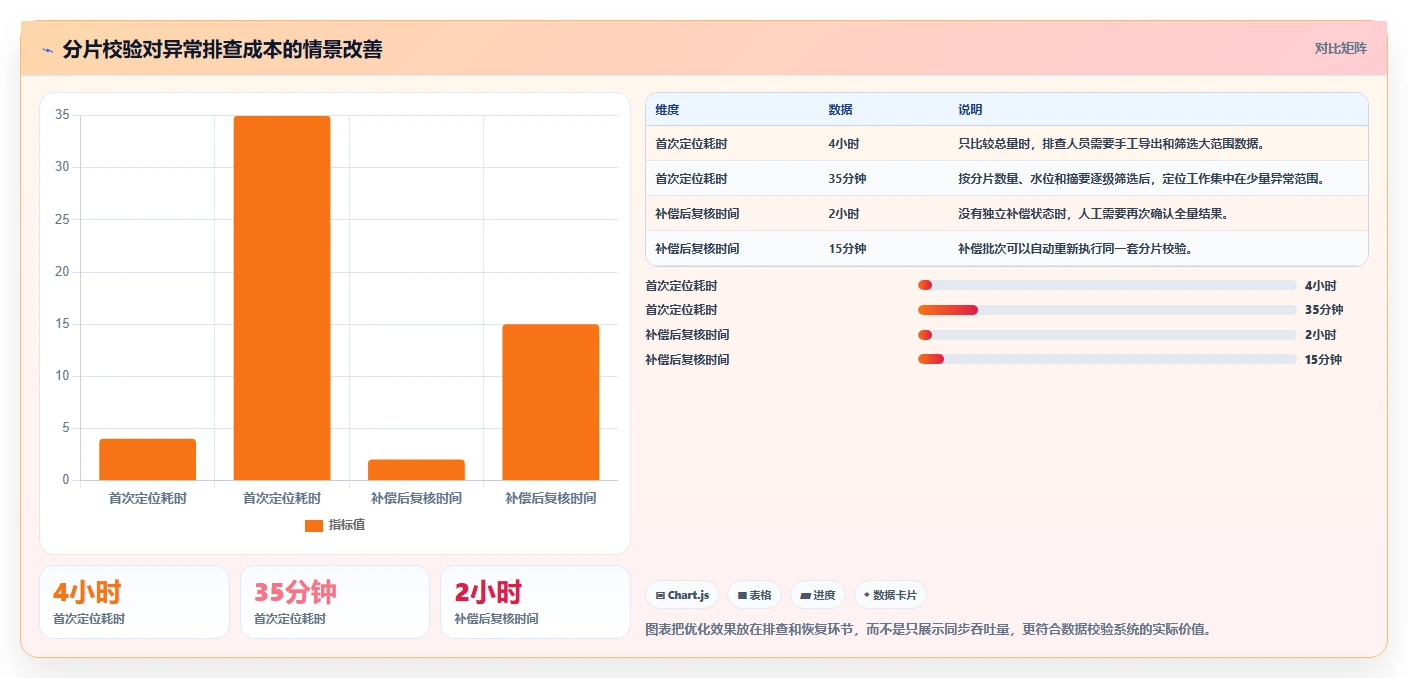Open the pink 35分钟 data card
This screenshot has height=678, width=1408.
(x=335, y=602)
